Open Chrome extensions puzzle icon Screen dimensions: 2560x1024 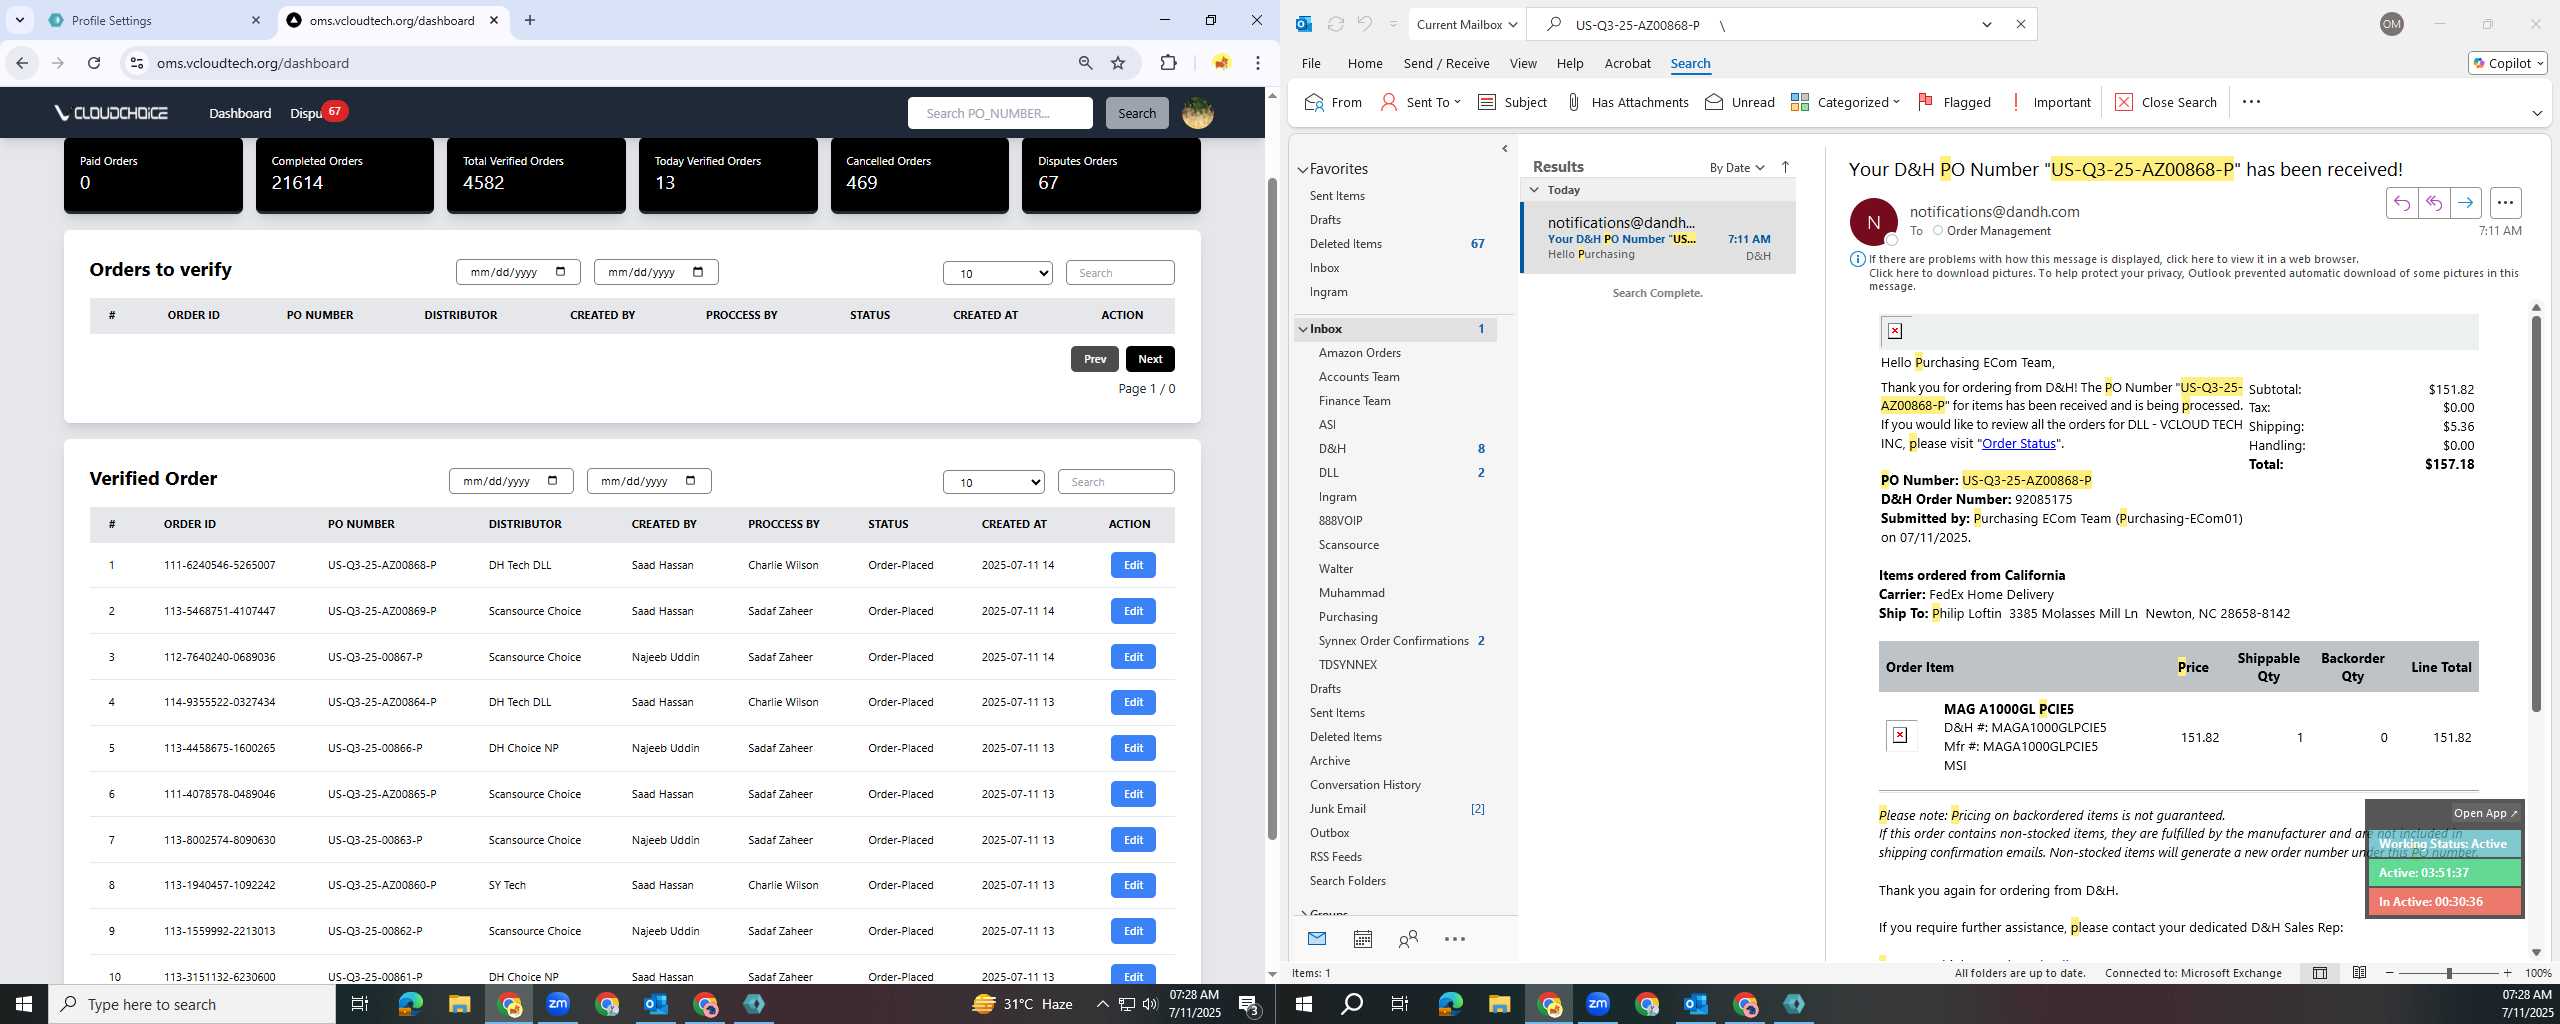tap(1168, 63)
